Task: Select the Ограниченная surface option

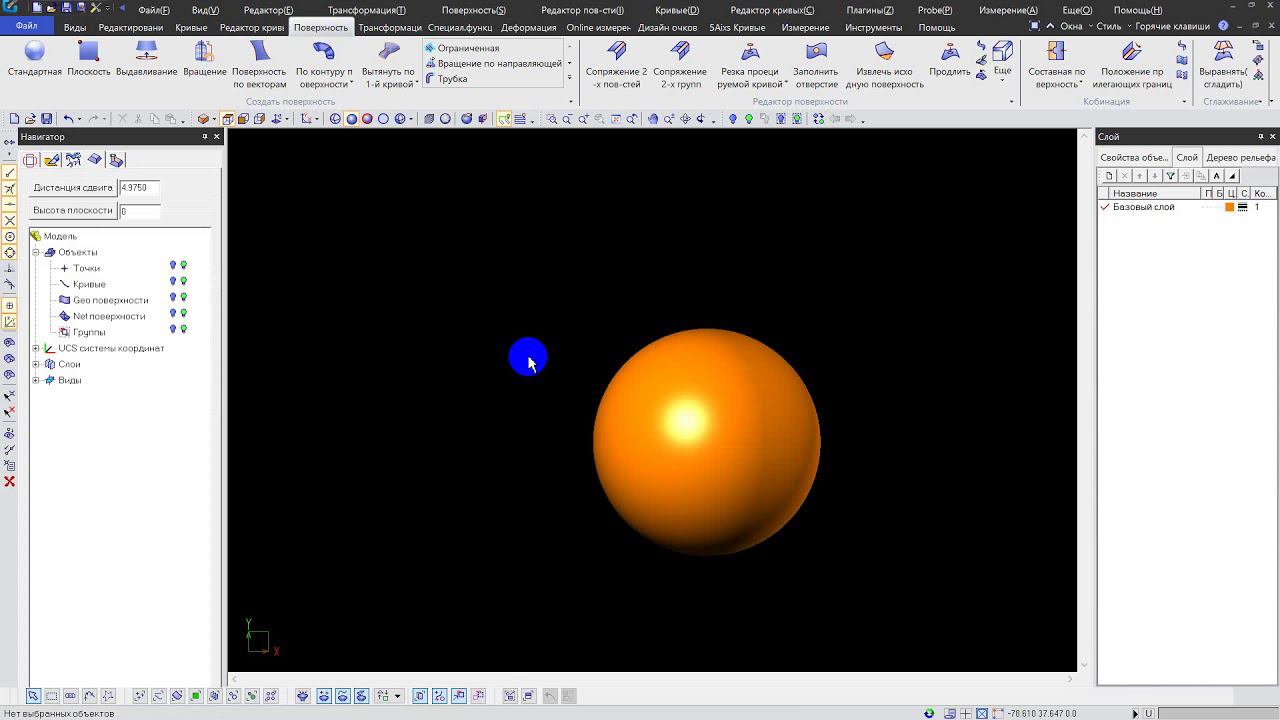Action: coord(461,48)
